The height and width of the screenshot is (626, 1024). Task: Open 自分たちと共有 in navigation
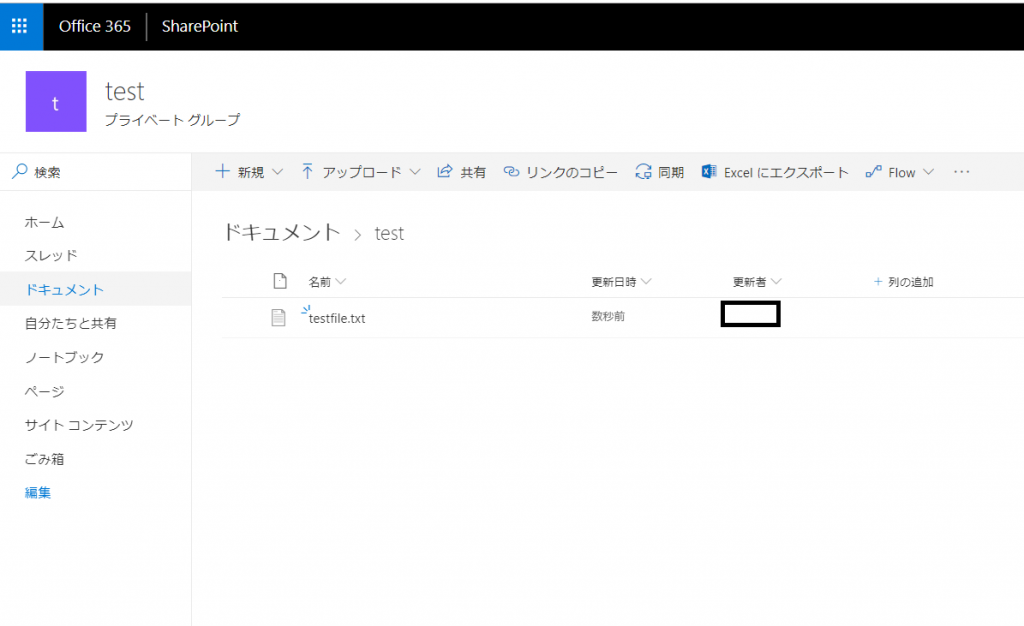pyautogui.click(x=71, y=323)
